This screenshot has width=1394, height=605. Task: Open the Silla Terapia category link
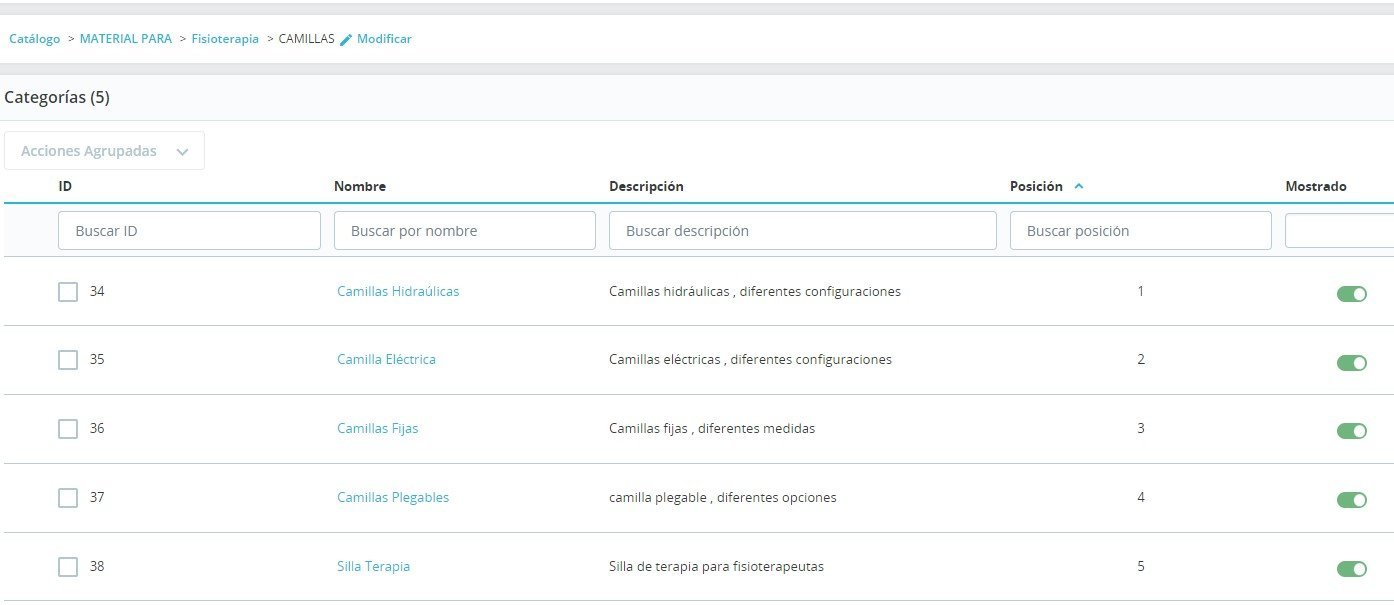373,566
